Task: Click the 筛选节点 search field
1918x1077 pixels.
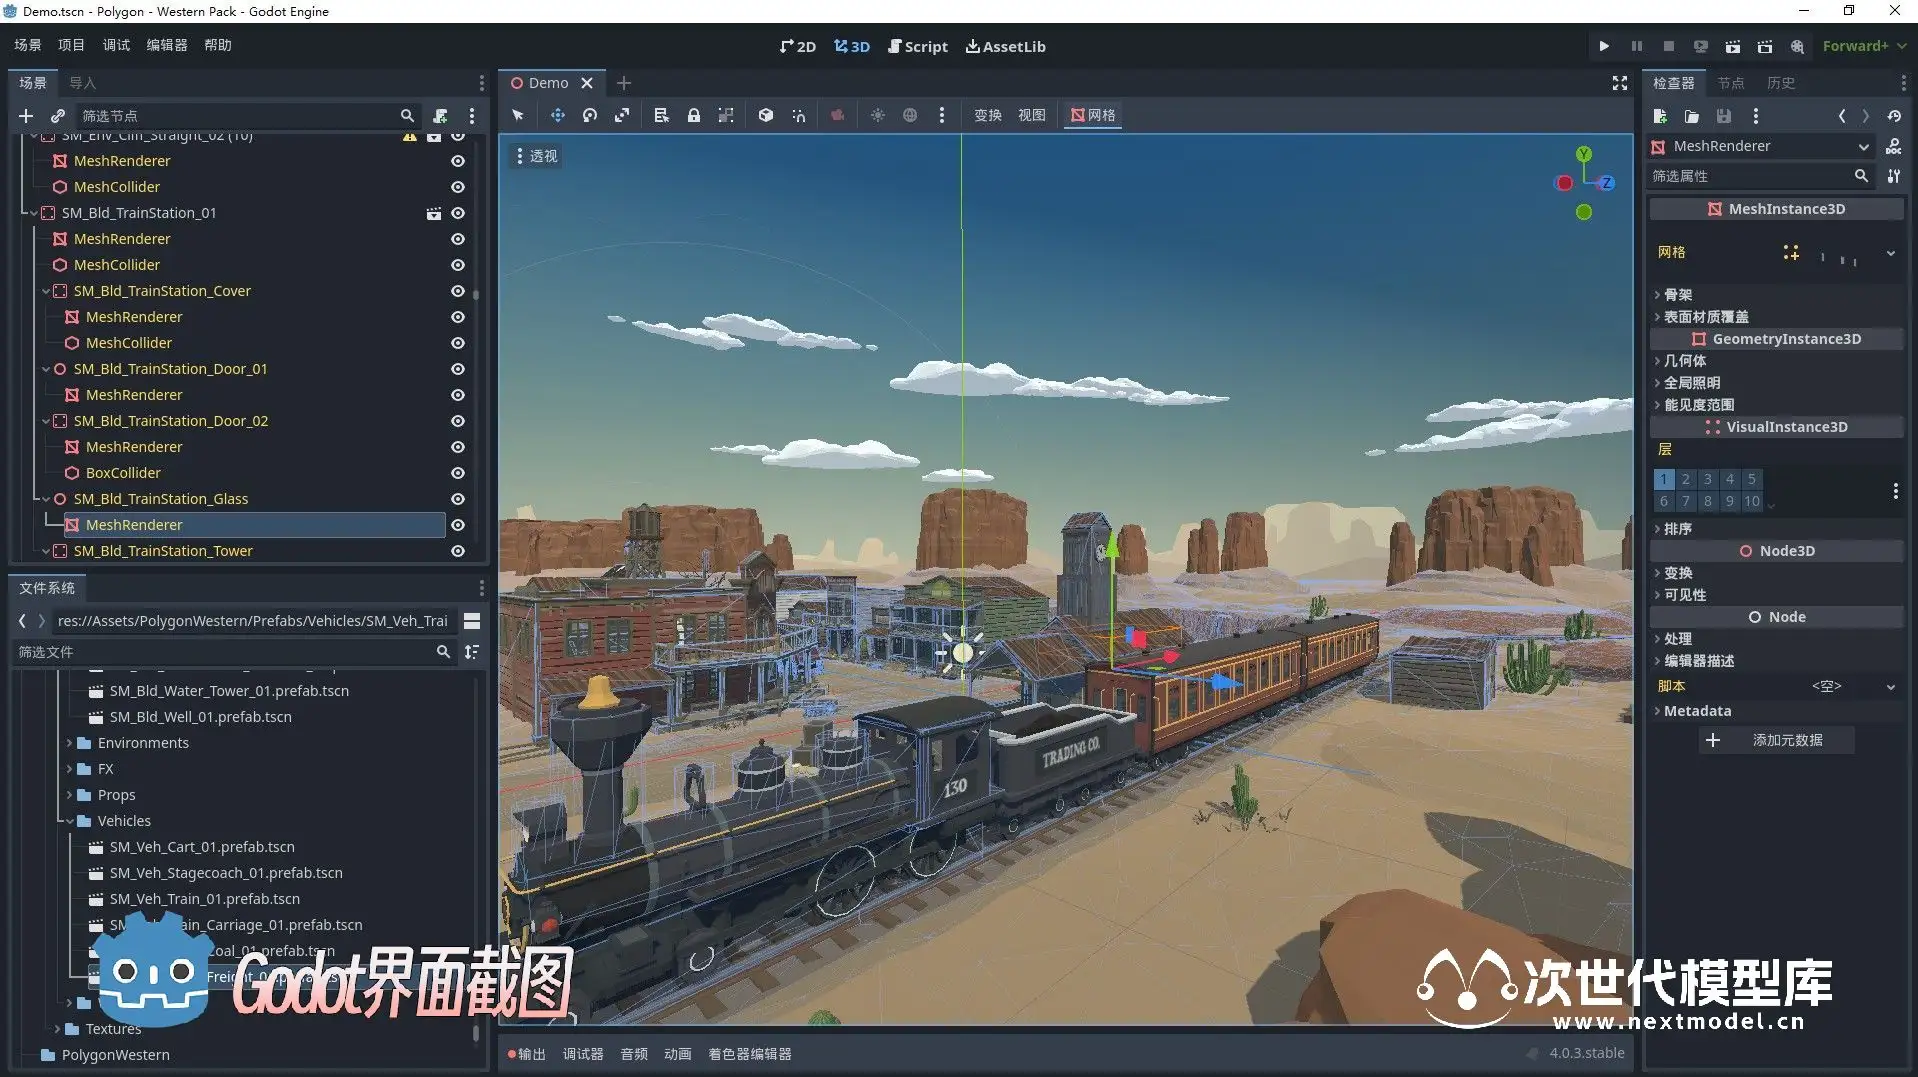Action: pyautogui.click(x=238, y=116)
